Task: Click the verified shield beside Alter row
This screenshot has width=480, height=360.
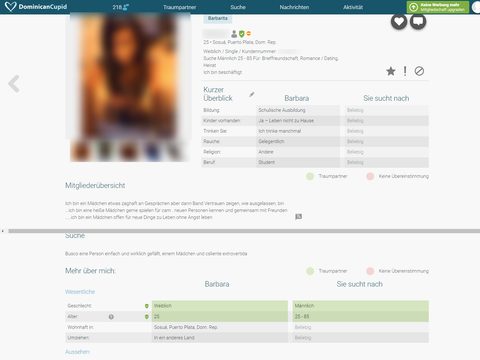Action: click(x=147, y=317)
